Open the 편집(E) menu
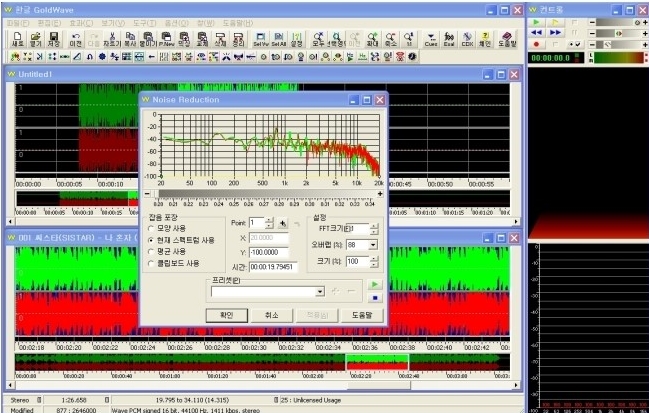The image size is (649, 413). 49,23
